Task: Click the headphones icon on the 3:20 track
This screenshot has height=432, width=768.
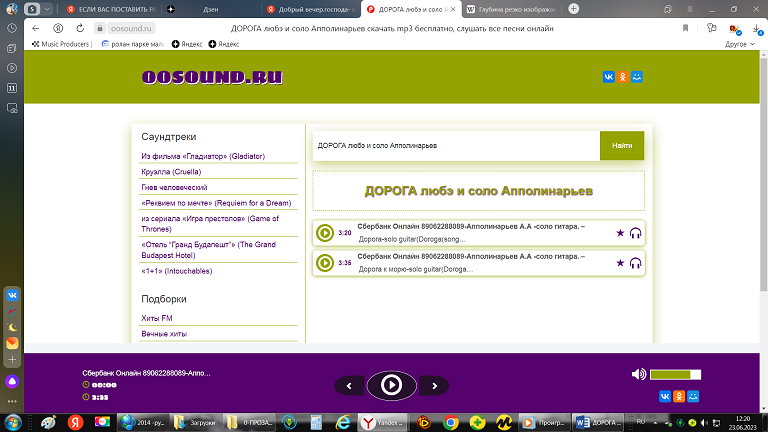Action: pos(635,233)
